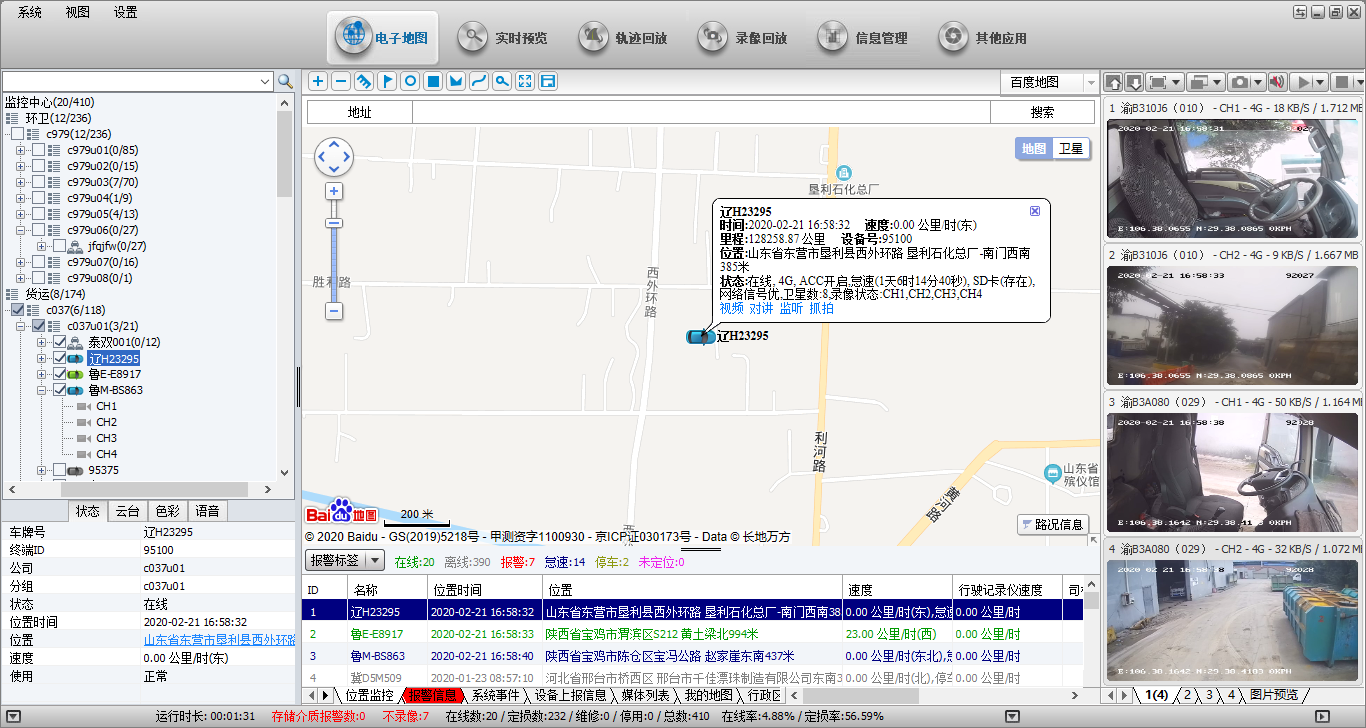
Task: Open device search combo box dropdown arrow
Action: (265, 81)
